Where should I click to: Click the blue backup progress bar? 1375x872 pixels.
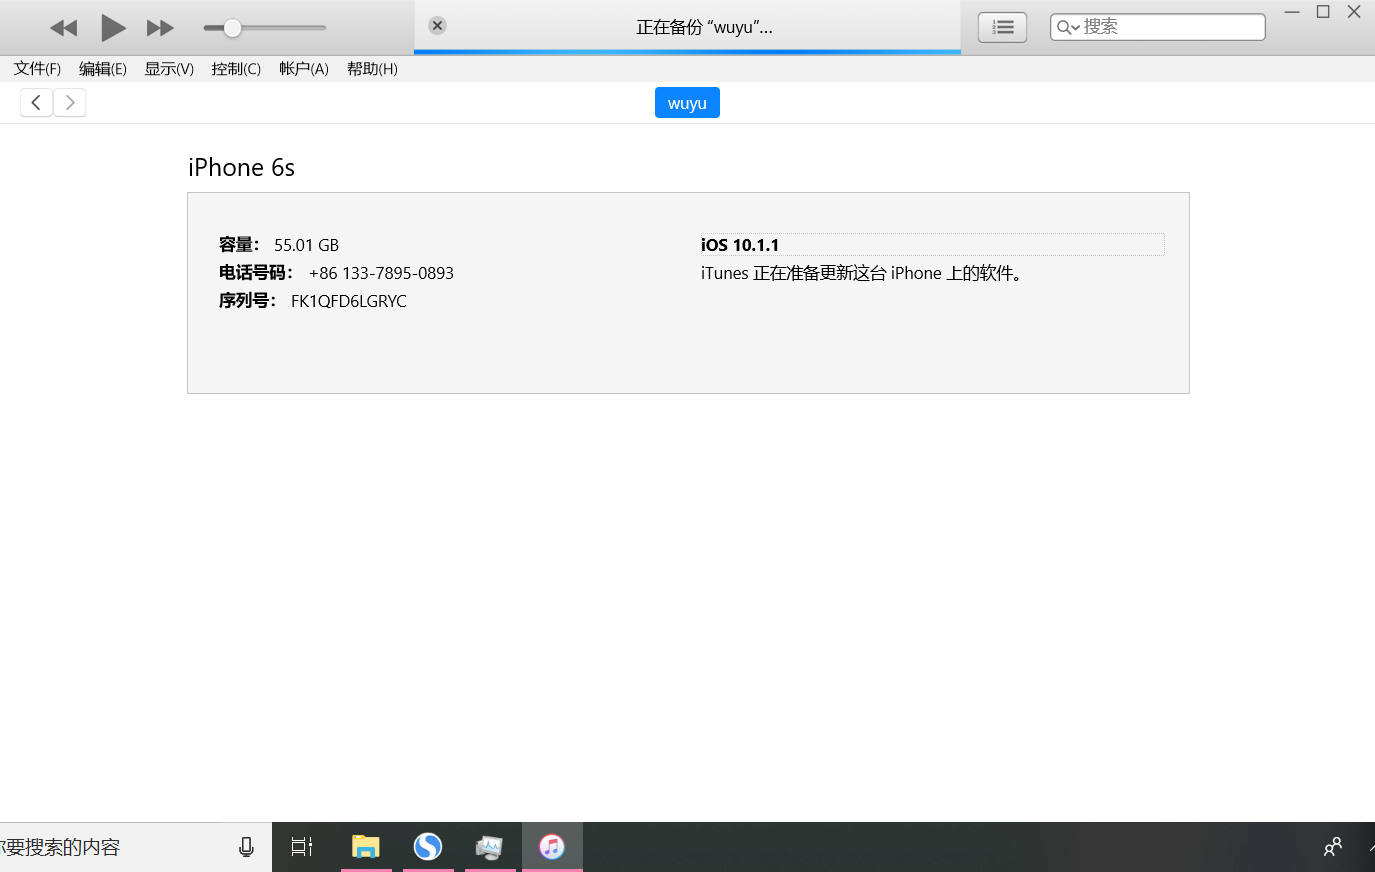pyautogui.click(x=687, y=51)
